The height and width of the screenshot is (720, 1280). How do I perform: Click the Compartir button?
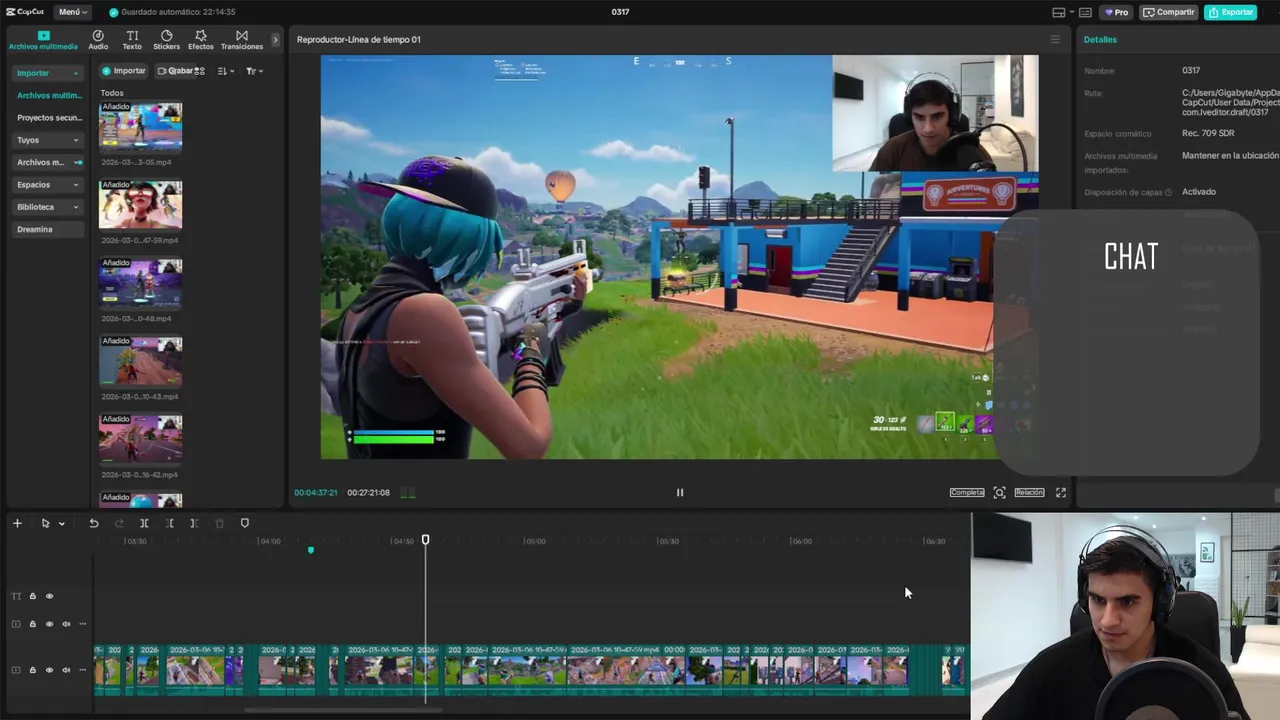pos(1169,12)
